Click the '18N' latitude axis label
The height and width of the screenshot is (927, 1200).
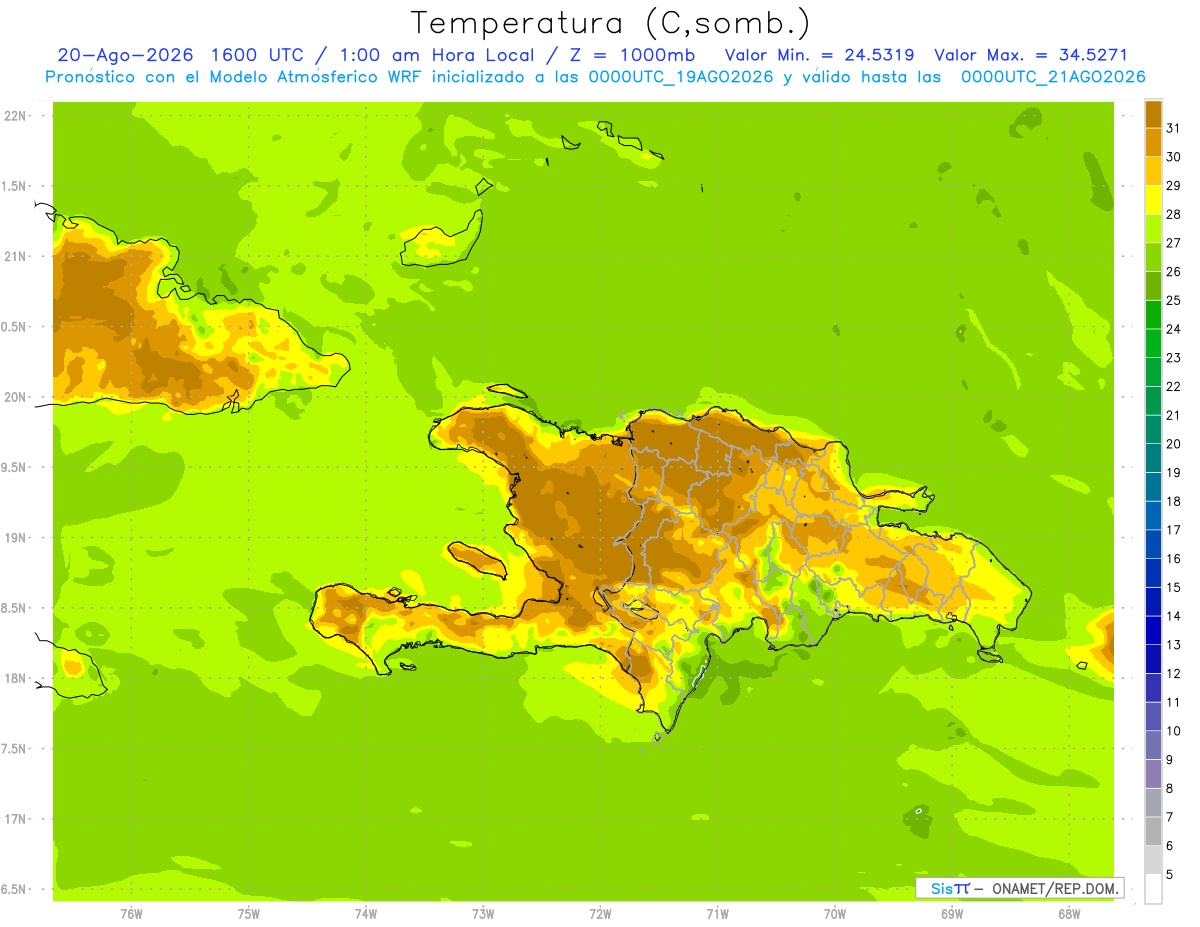click(x=16, y=678)
